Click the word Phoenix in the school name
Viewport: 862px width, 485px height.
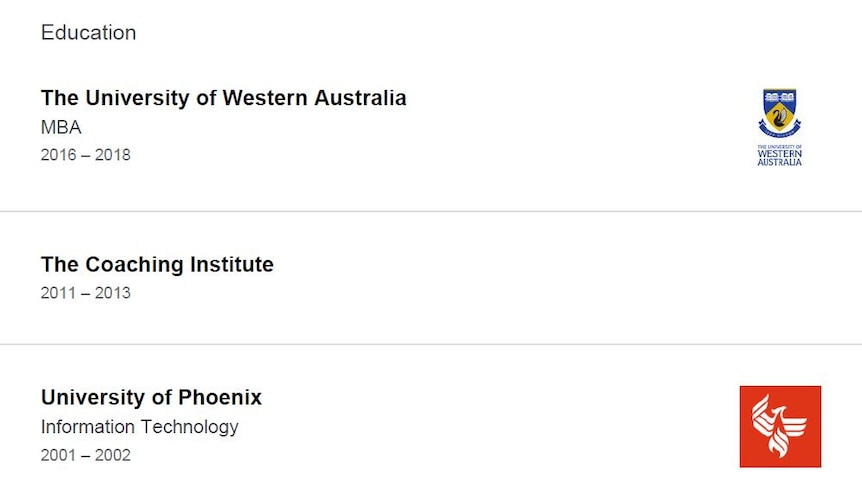click(x=220, y=397)
